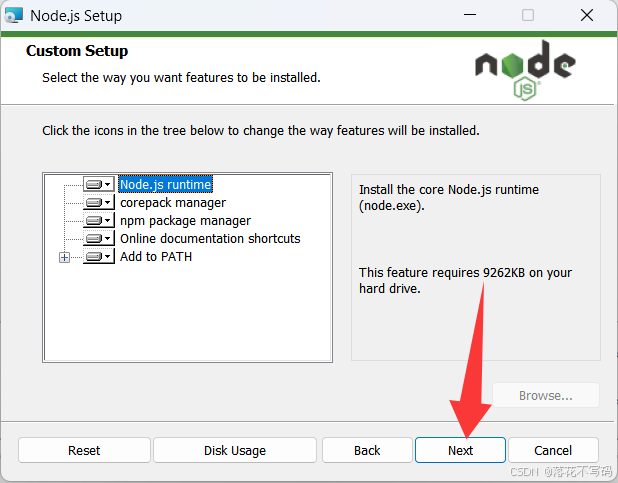Select the Node.js runtime feature
Screen dimensions: 618x483
click(x=166, y=185)
